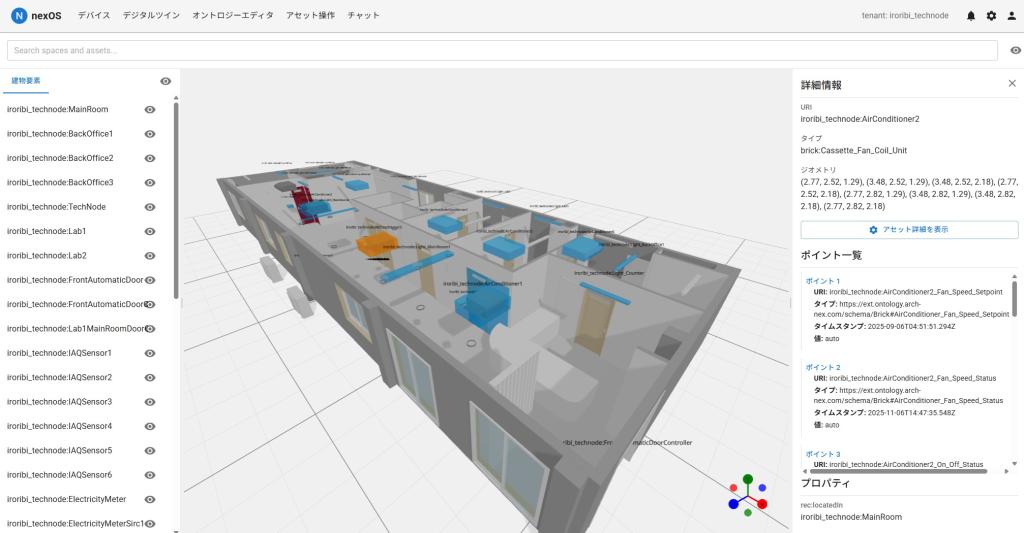The image size is (1024, 533).
Task: Hide IAQSensor1 in the list
Action: 150,353
